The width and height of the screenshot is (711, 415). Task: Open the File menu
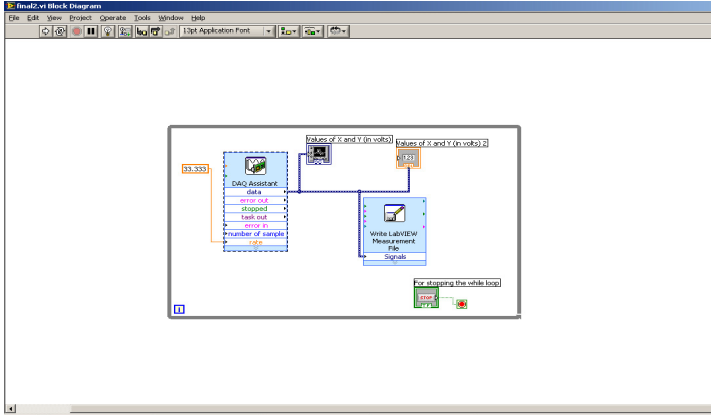coord(14,18)
